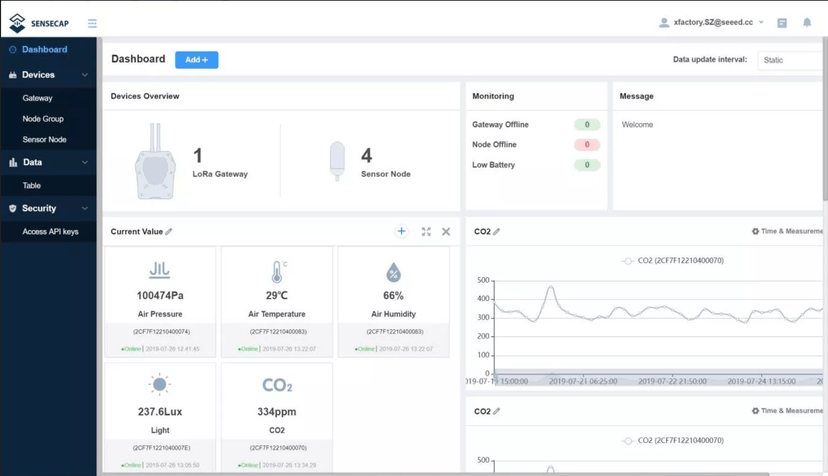
Task: Collapse the Devices menu chevron
Action: (85, 75)
